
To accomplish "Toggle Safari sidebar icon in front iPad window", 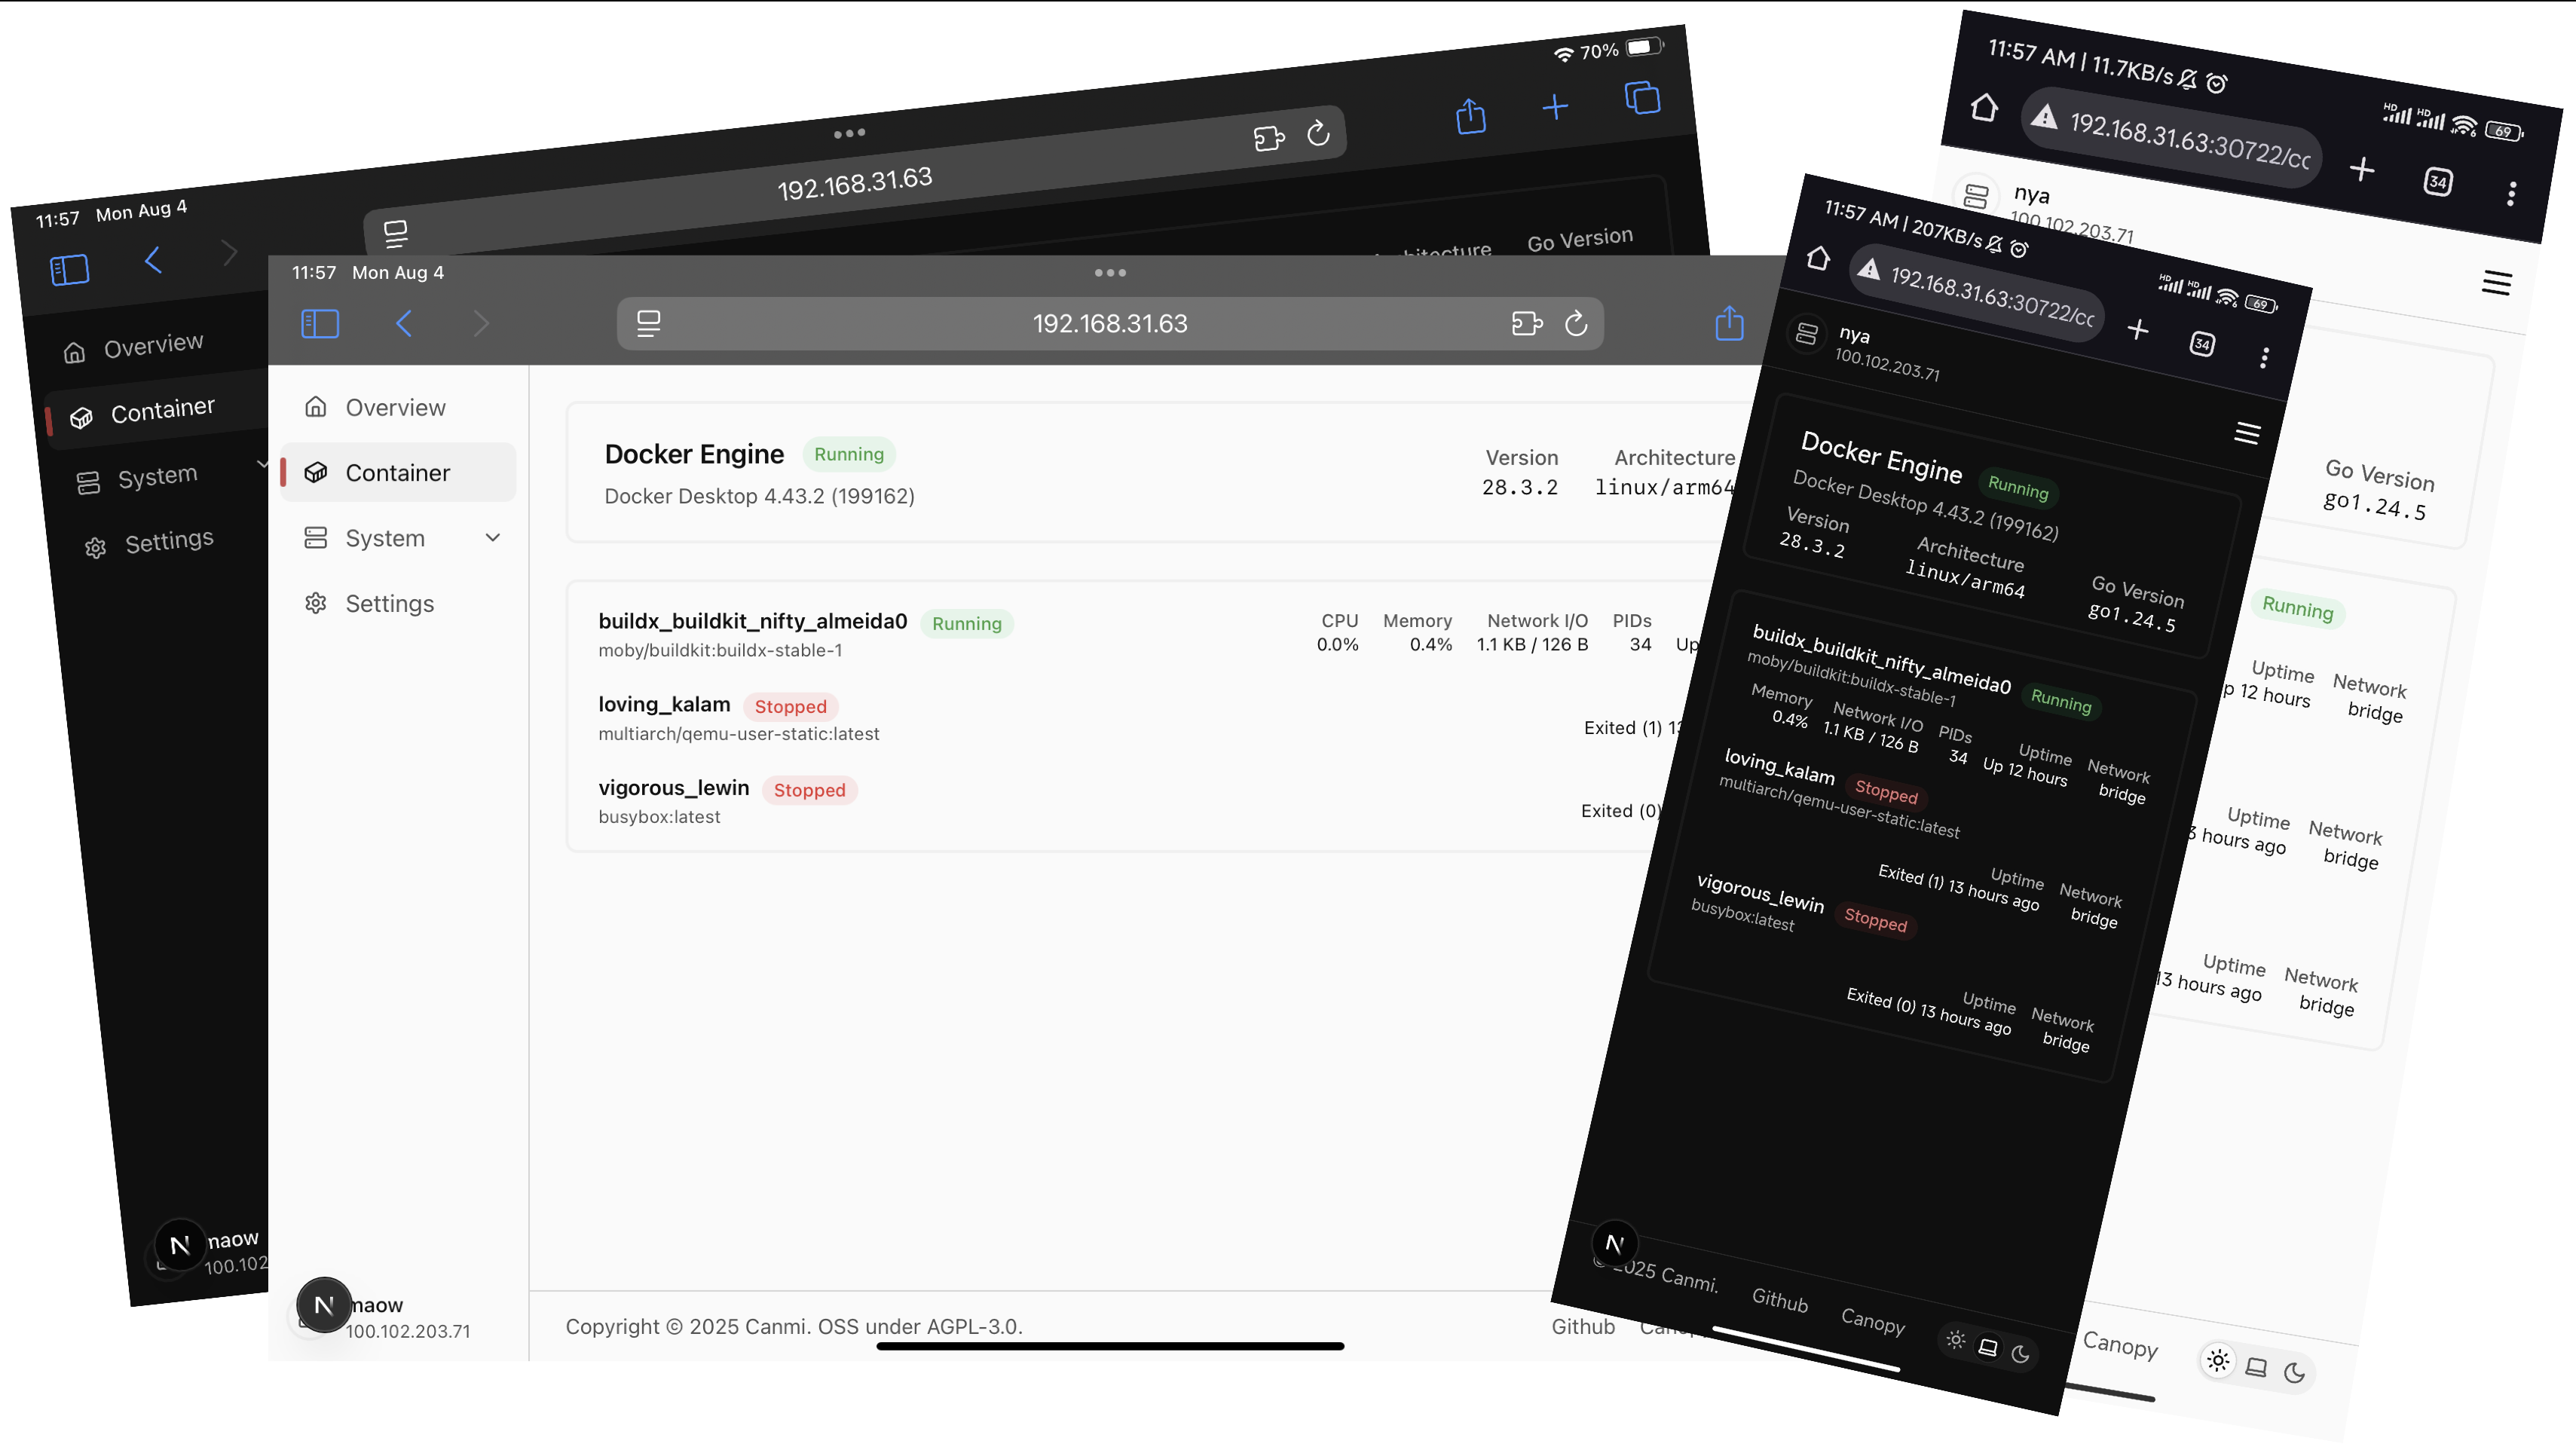I will coord(320,323).
